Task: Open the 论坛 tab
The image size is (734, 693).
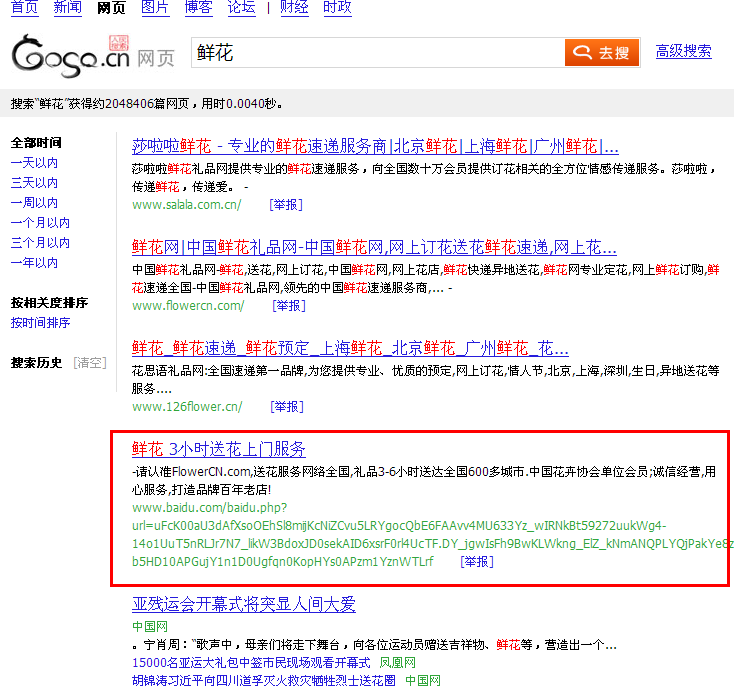Action: point(241,8)
